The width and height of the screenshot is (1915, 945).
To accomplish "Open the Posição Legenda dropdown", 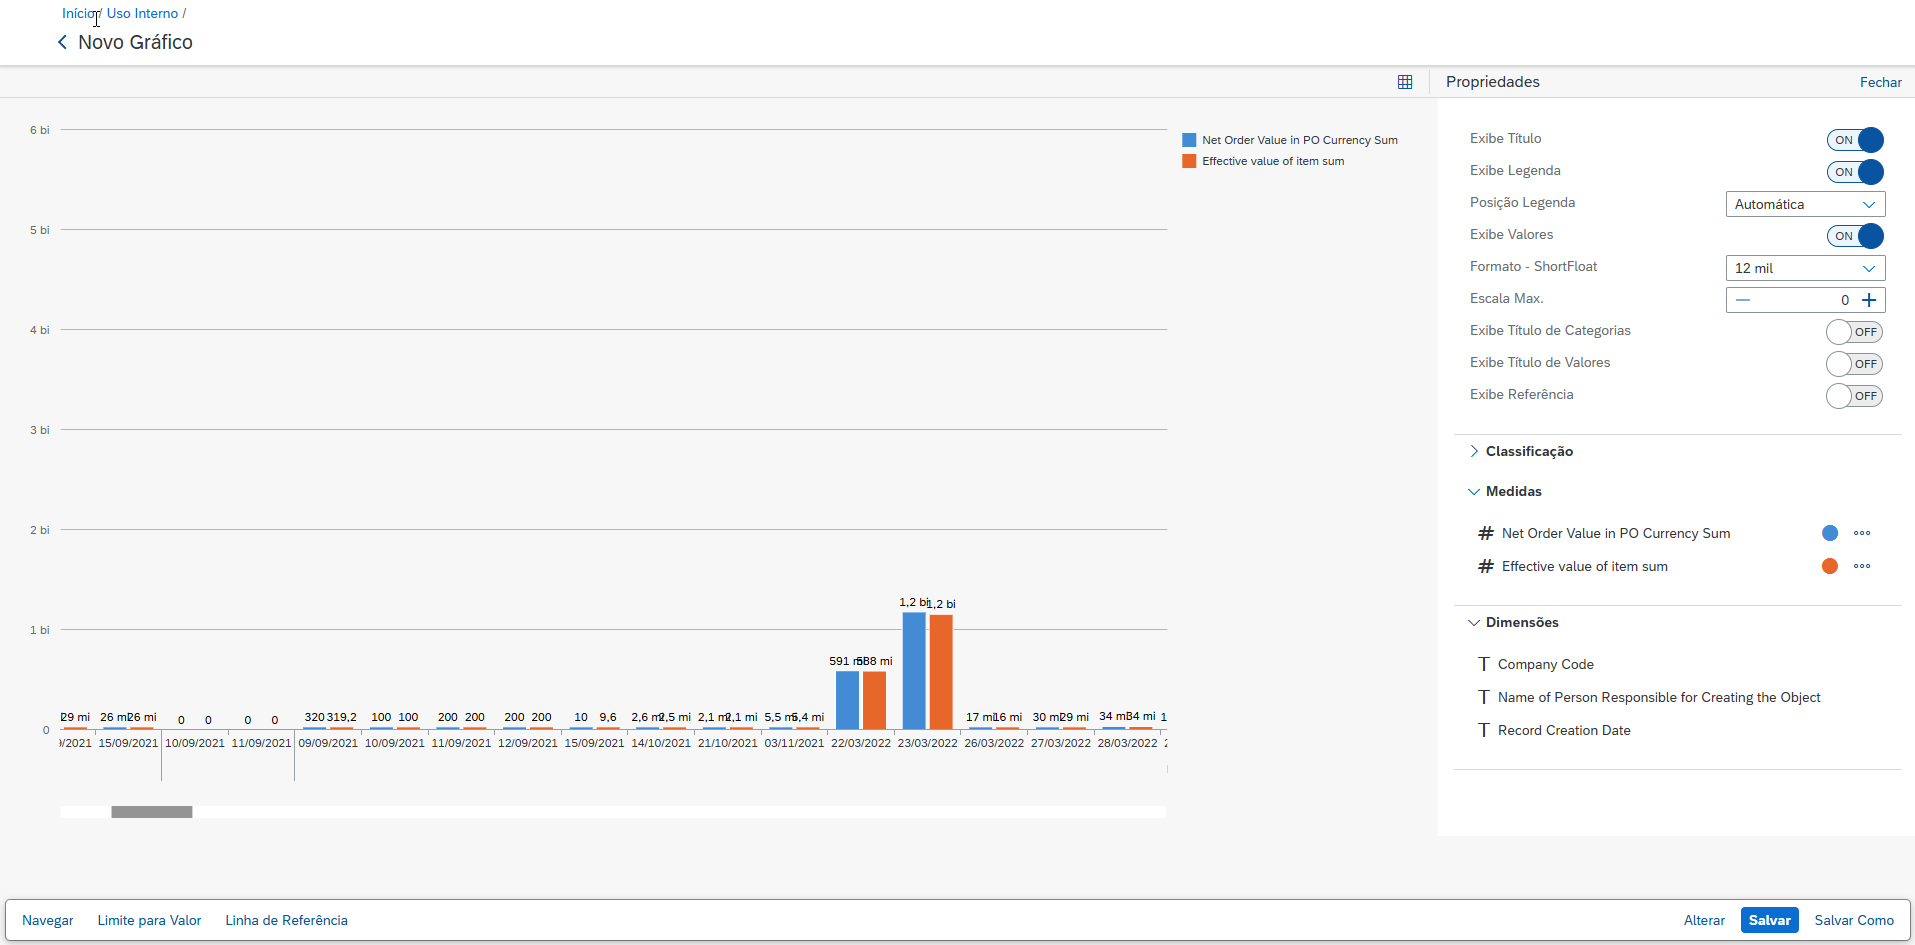I will [x=1805, y=204].
